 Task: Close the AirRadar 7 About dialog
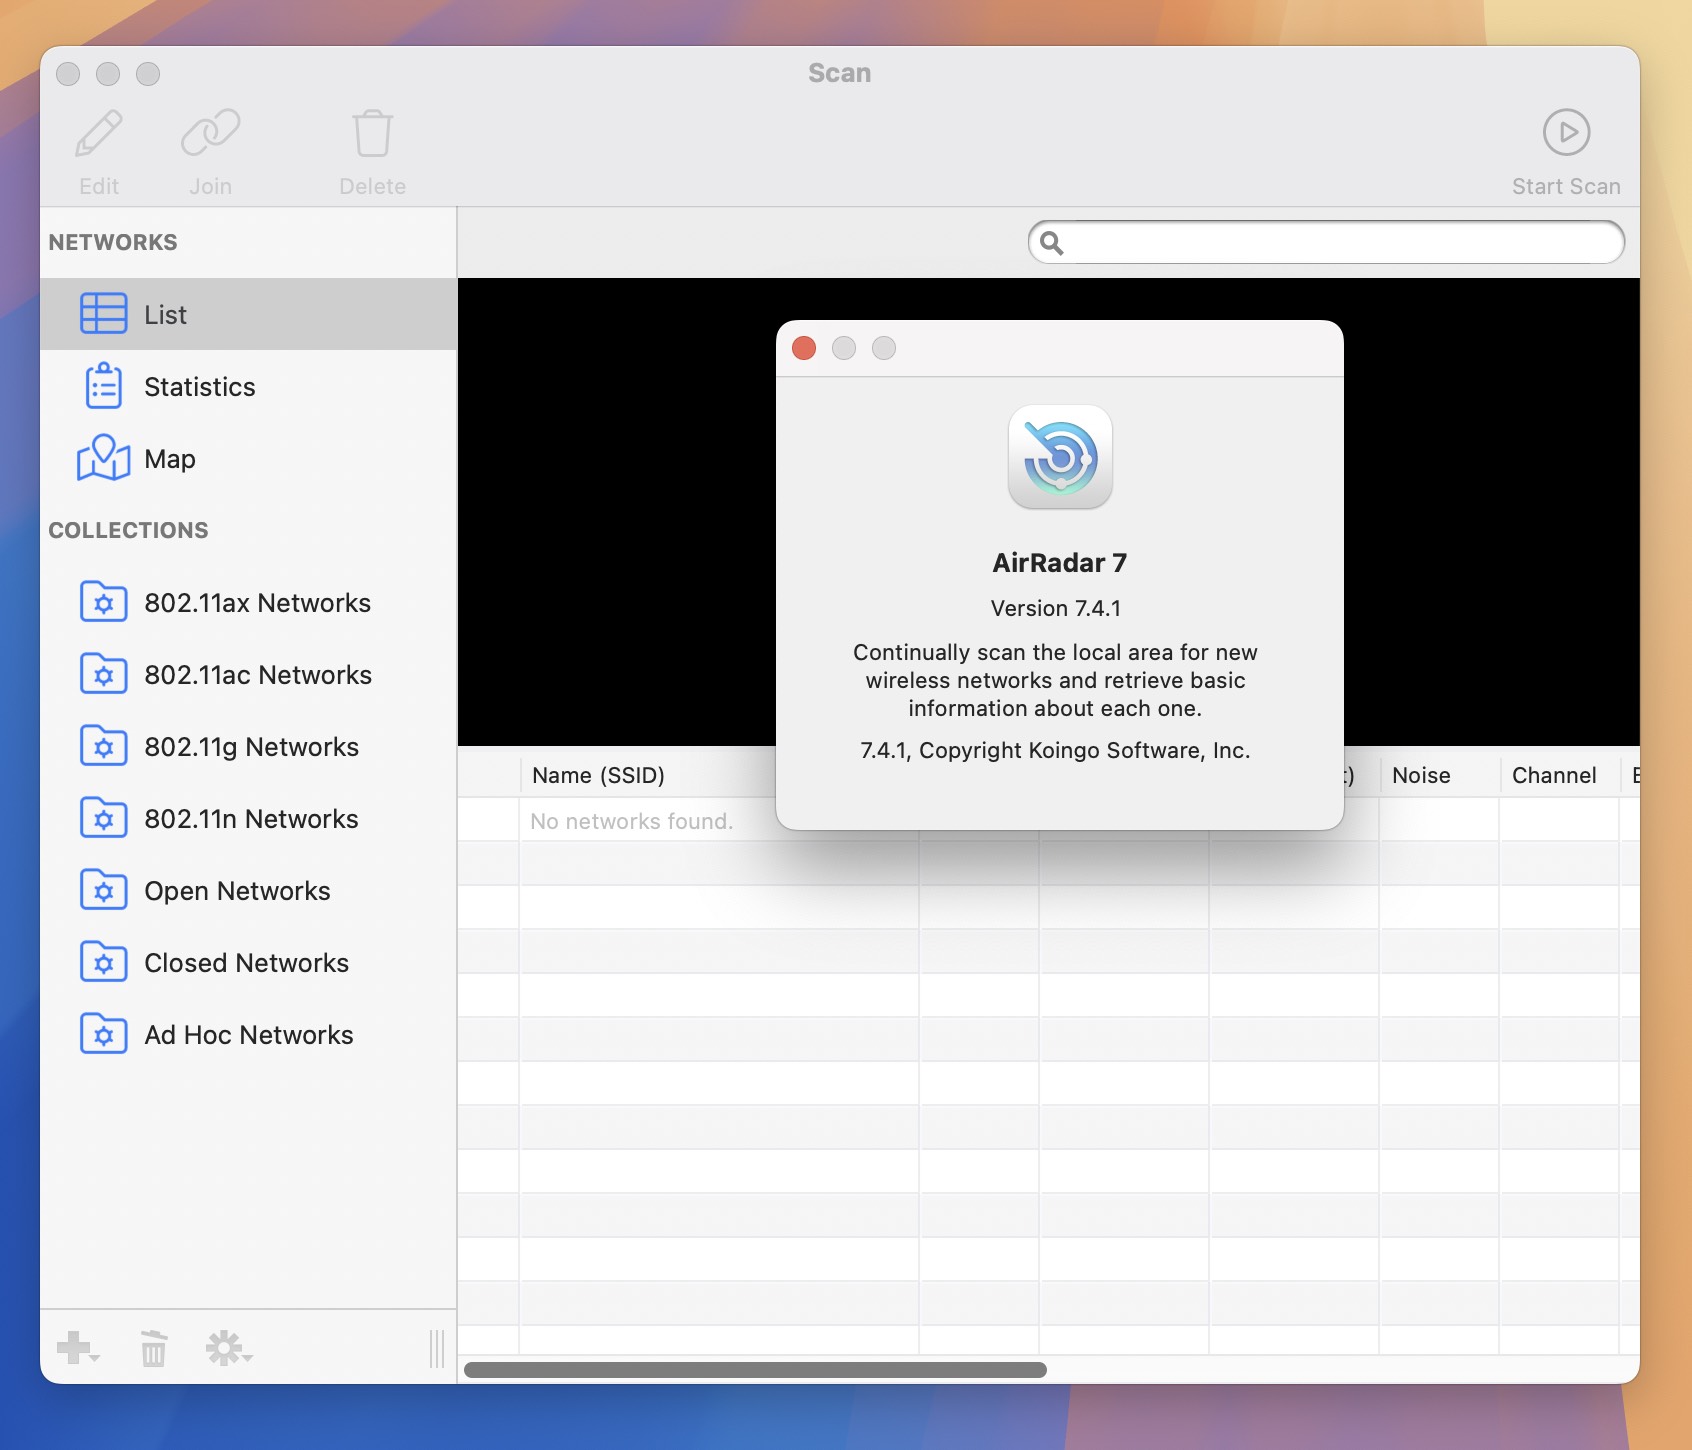pos(804,348)
